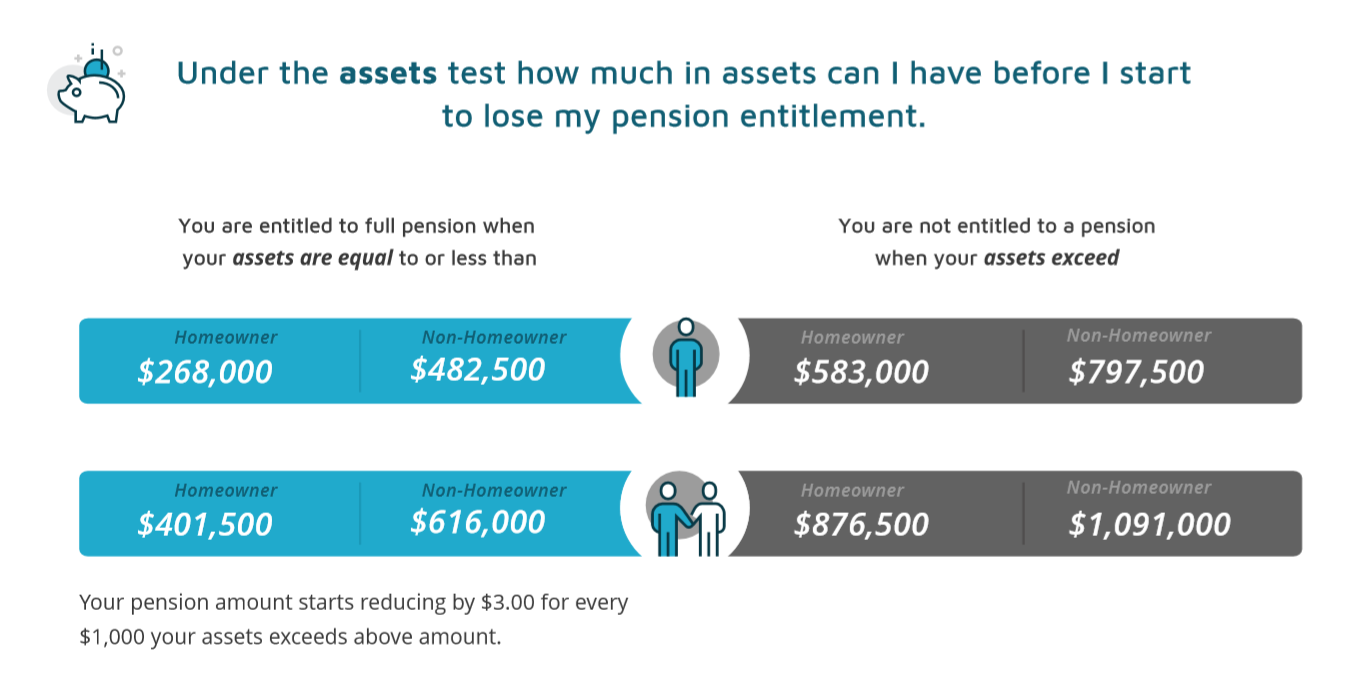Click the bold "assets exceed" phrase
Screen dimensions: 1367x674
tap(1051, 258)
